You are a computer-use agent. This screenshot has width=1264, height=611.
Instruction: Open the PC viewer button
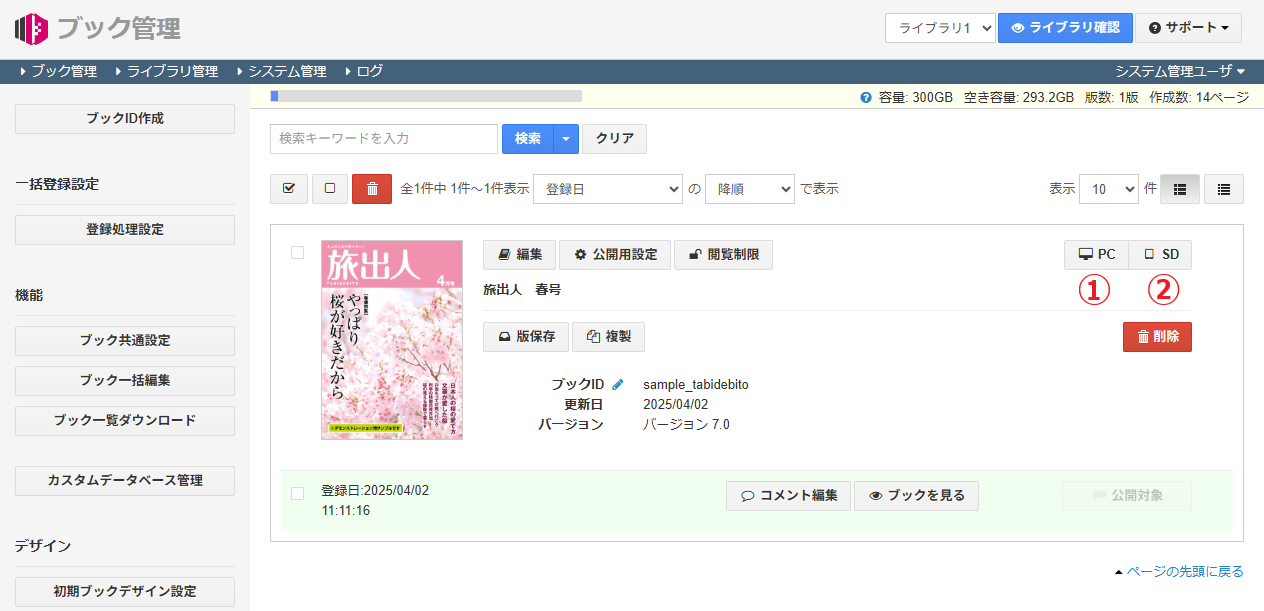1096,255
